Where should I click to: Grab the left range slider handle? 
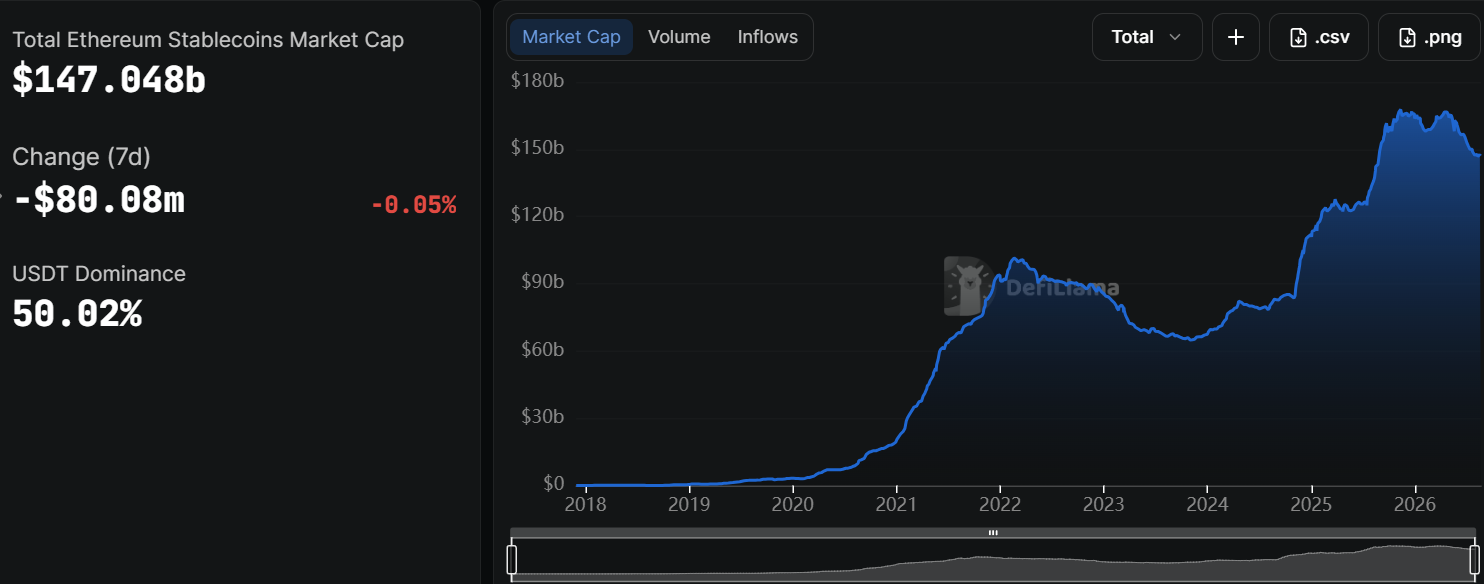click(512, 559)
